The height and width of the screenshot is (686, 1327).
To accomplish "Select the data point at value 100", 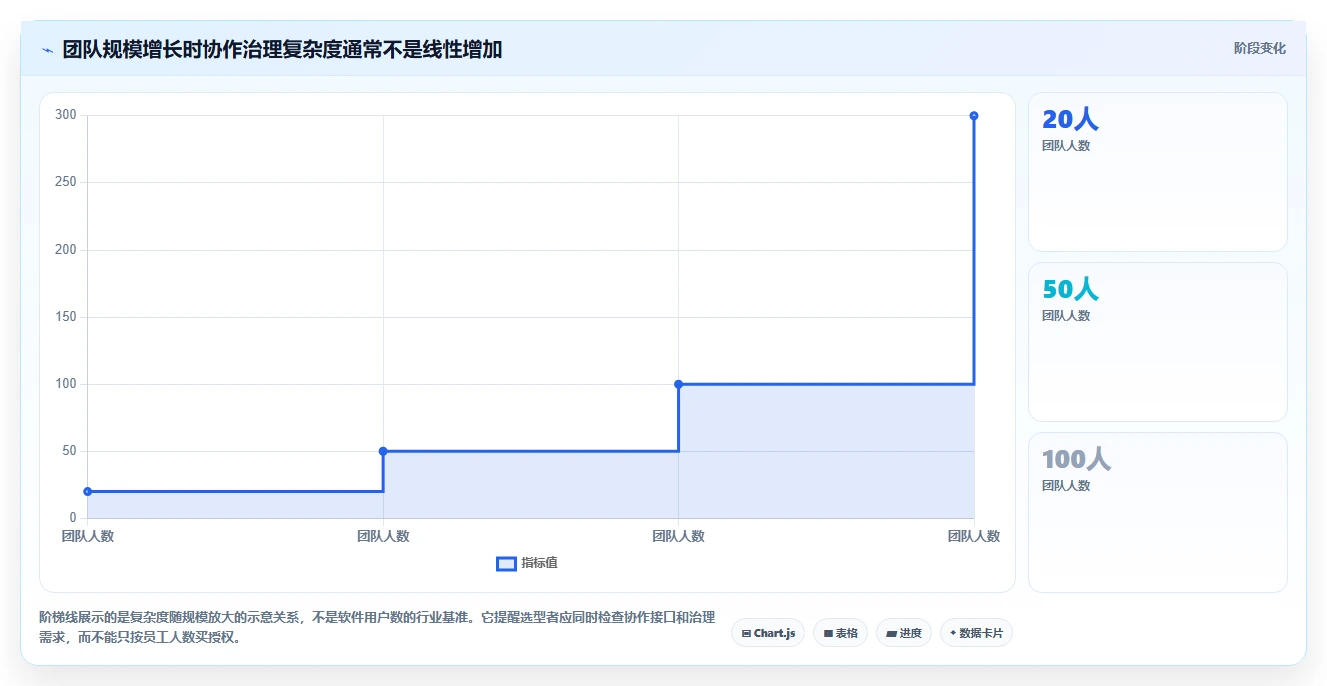I will pos(678,384).
